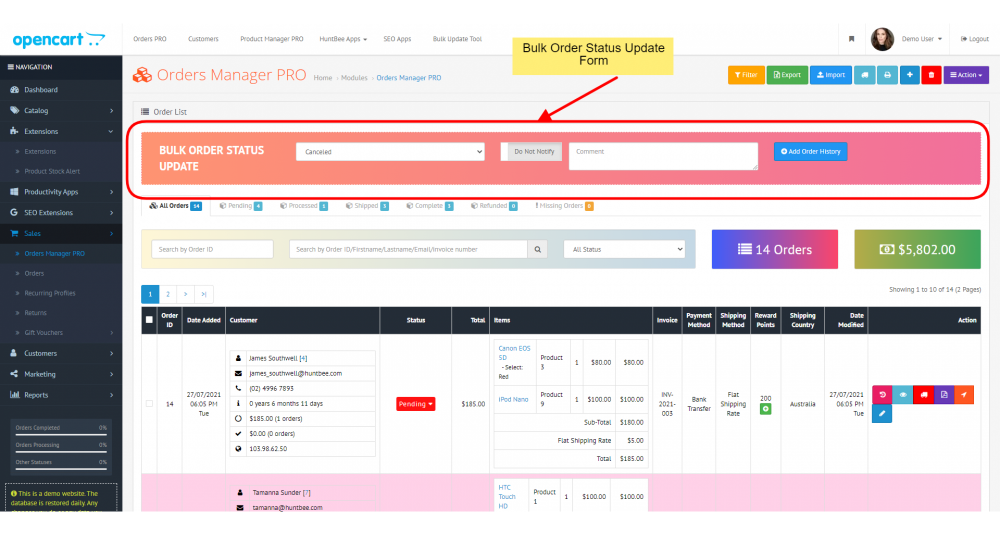The width and height of the screenshot is (1000, 535).
Task: Expand the Gift Vouchers submenu
Action: pyautogui.click(x=61, y=333)
